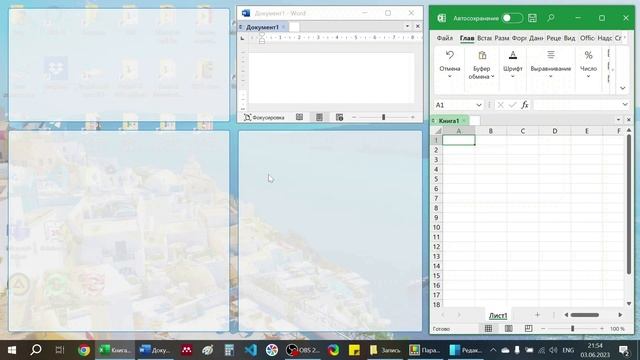This screenshot has width=640, height=360.
Task: Select the Лист1 sheet tab
Action: pyautogui.click(x=498, y=316)
